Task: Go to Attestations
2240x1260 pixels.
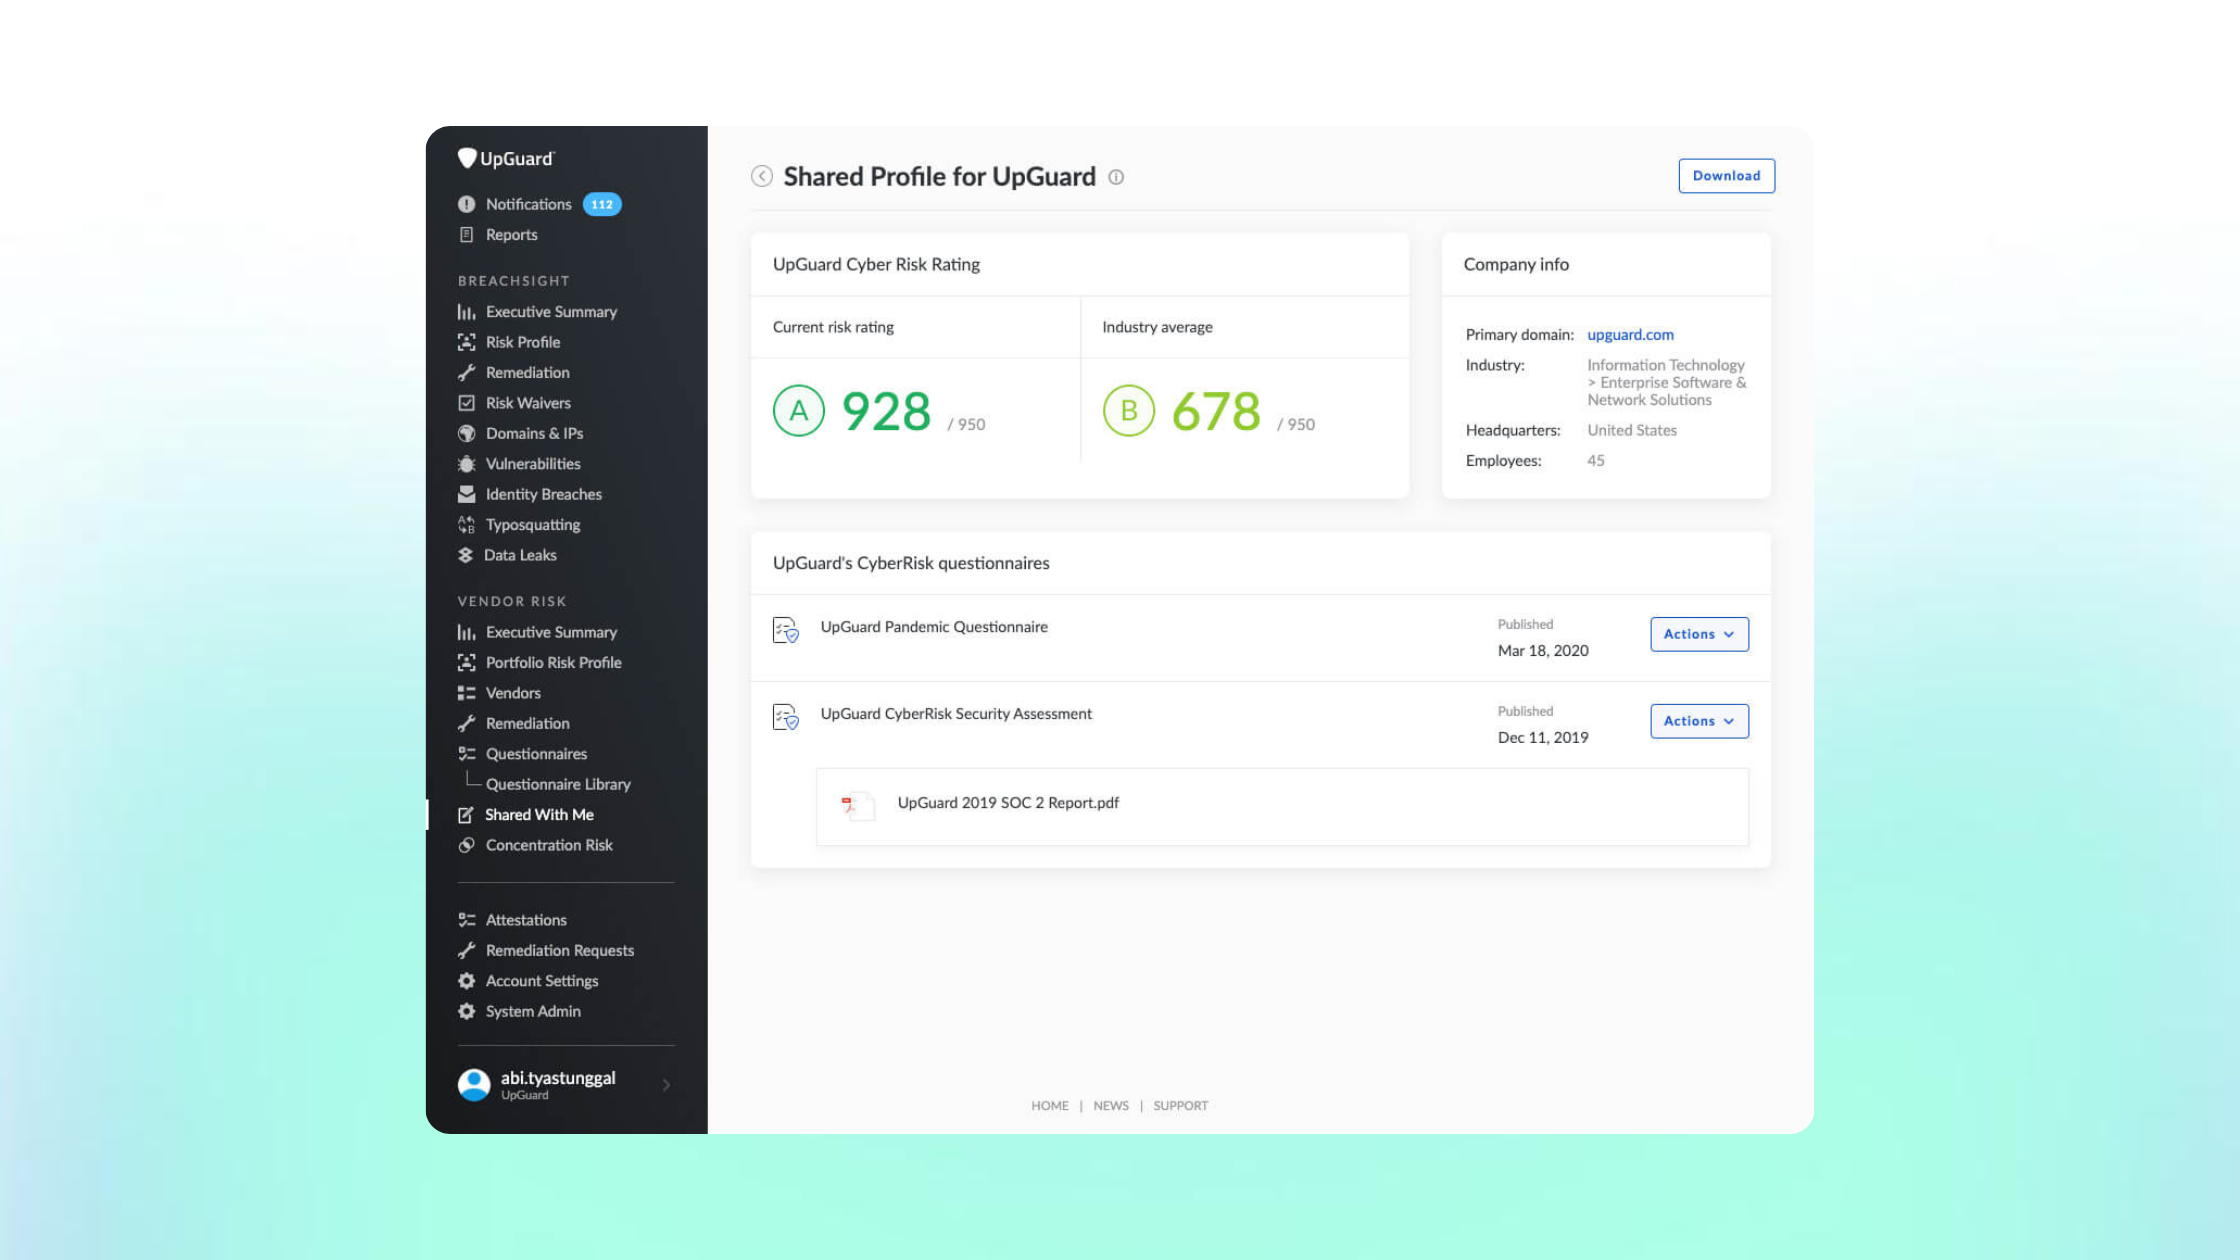Action: click(x=526, y=920)
